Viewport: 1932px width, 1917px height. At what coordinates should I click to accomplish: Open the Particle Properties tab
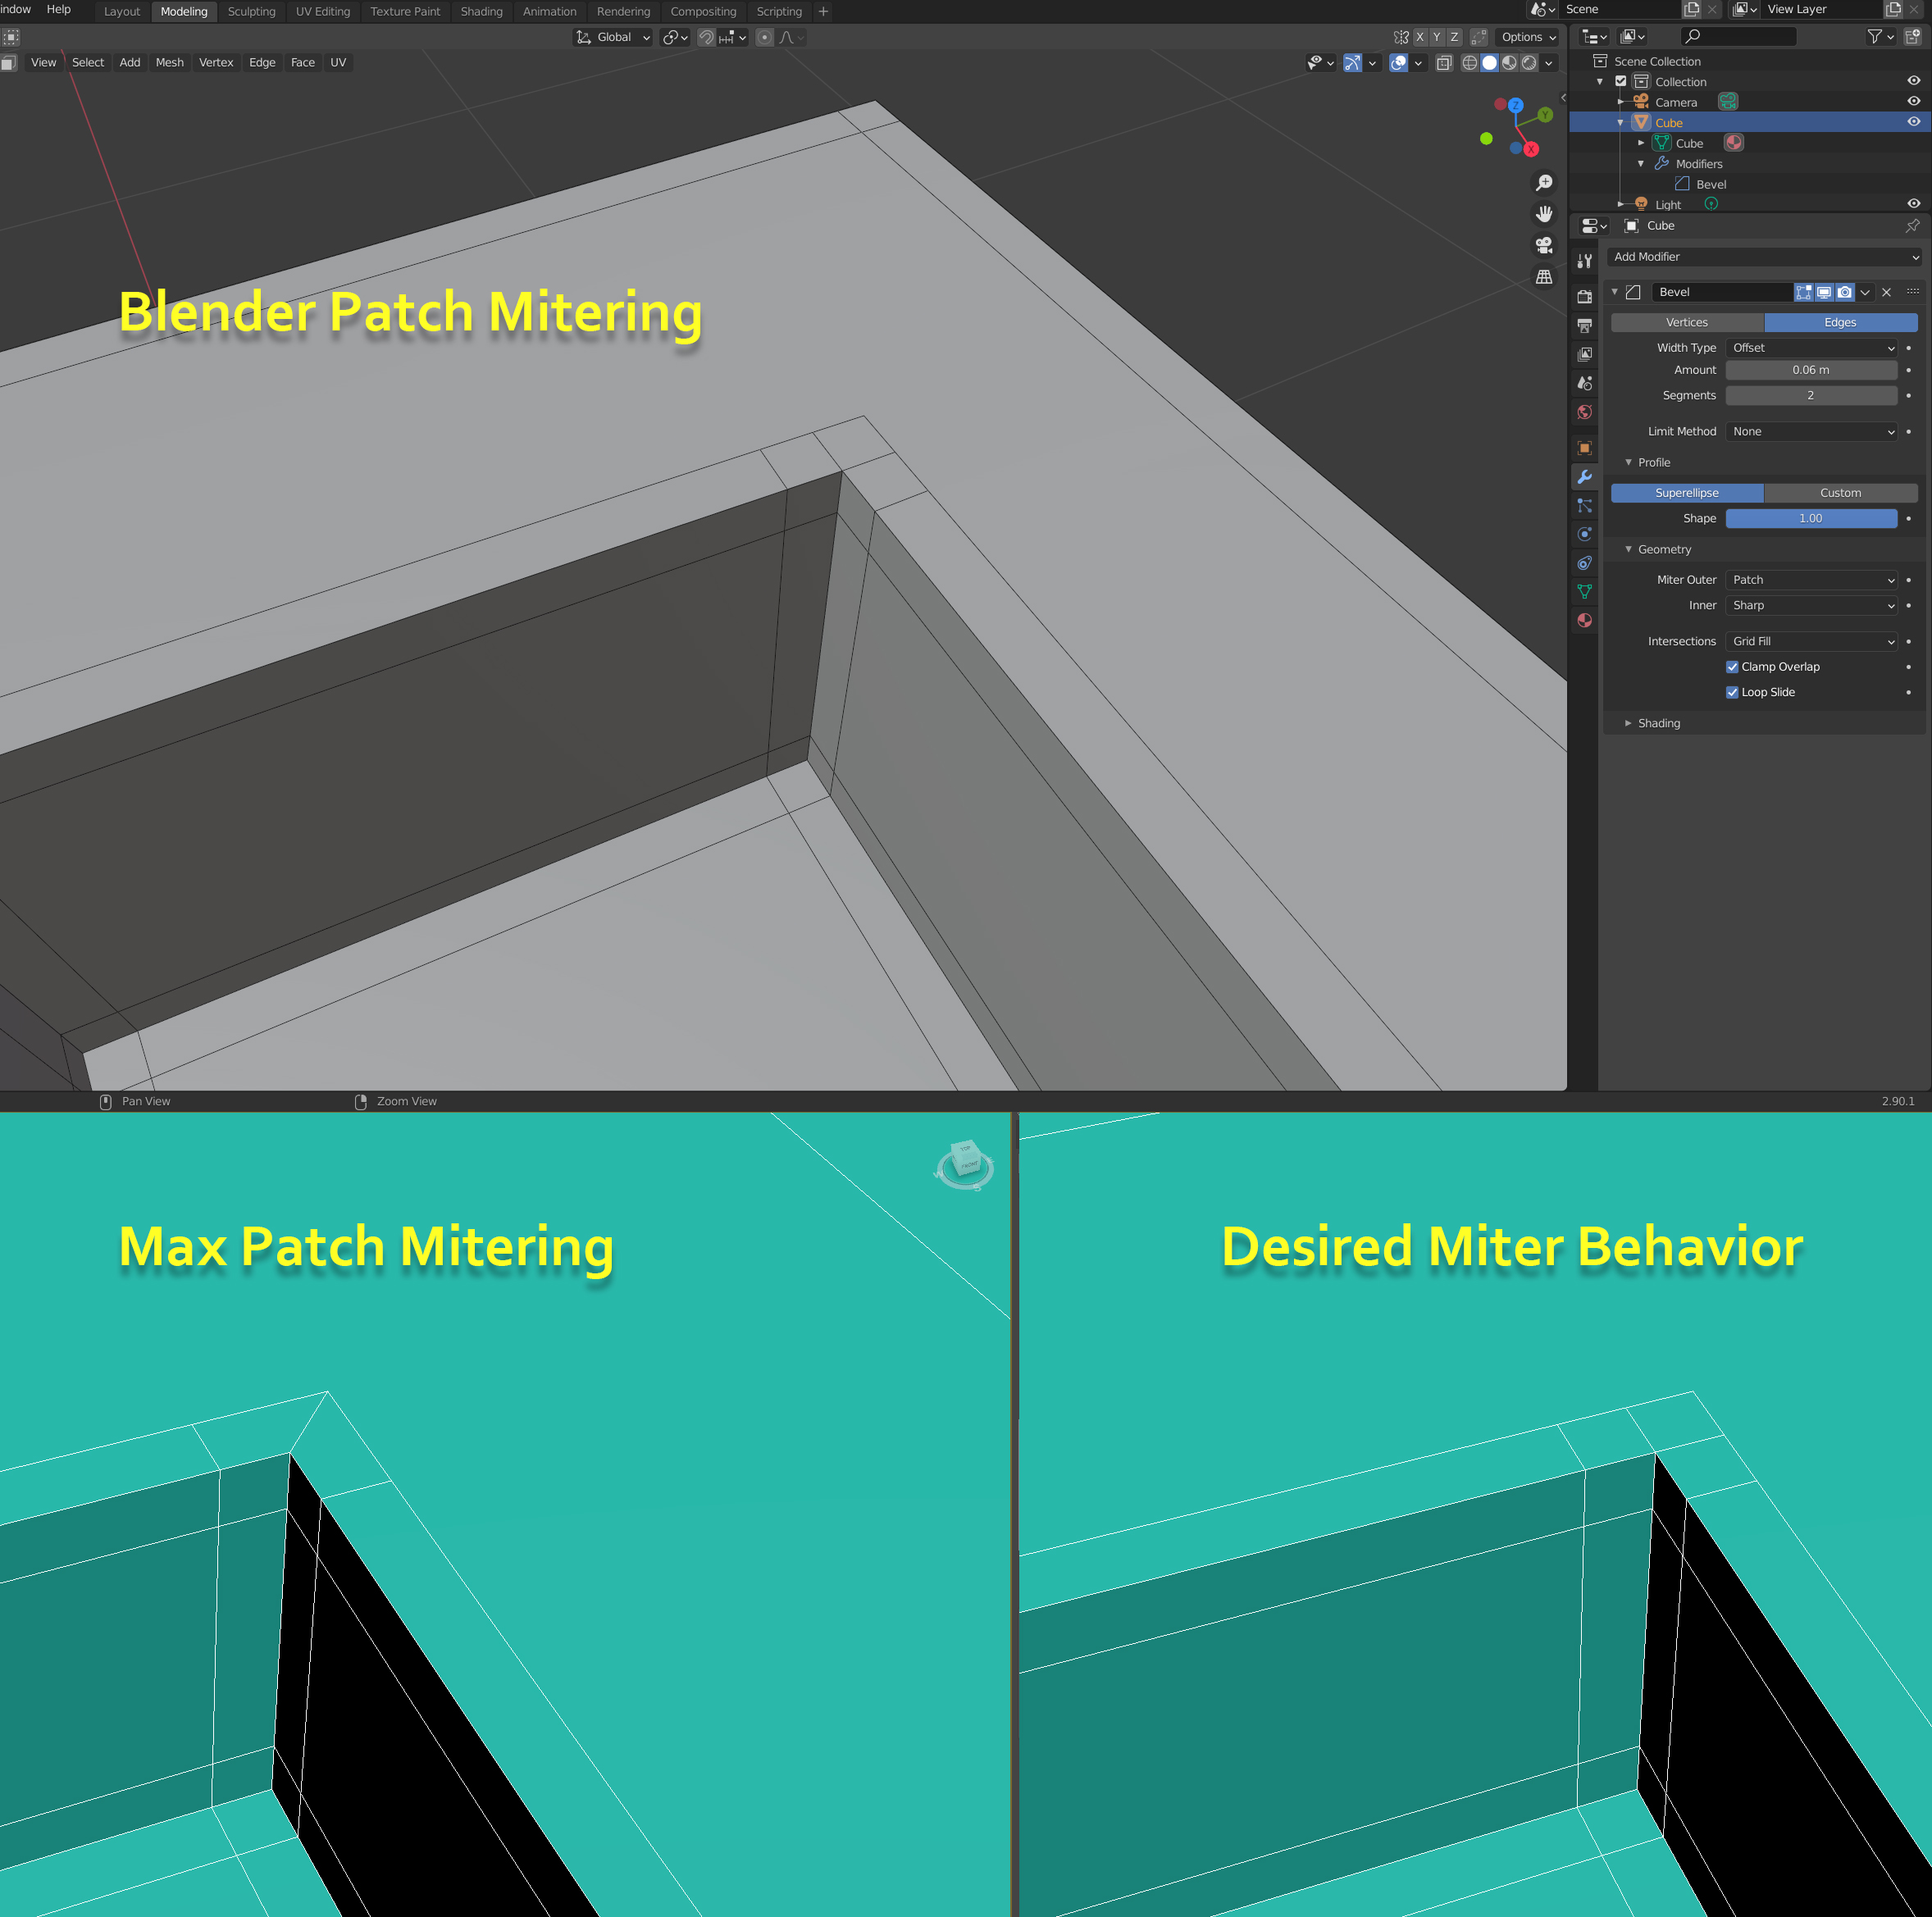pos(1585,505)
